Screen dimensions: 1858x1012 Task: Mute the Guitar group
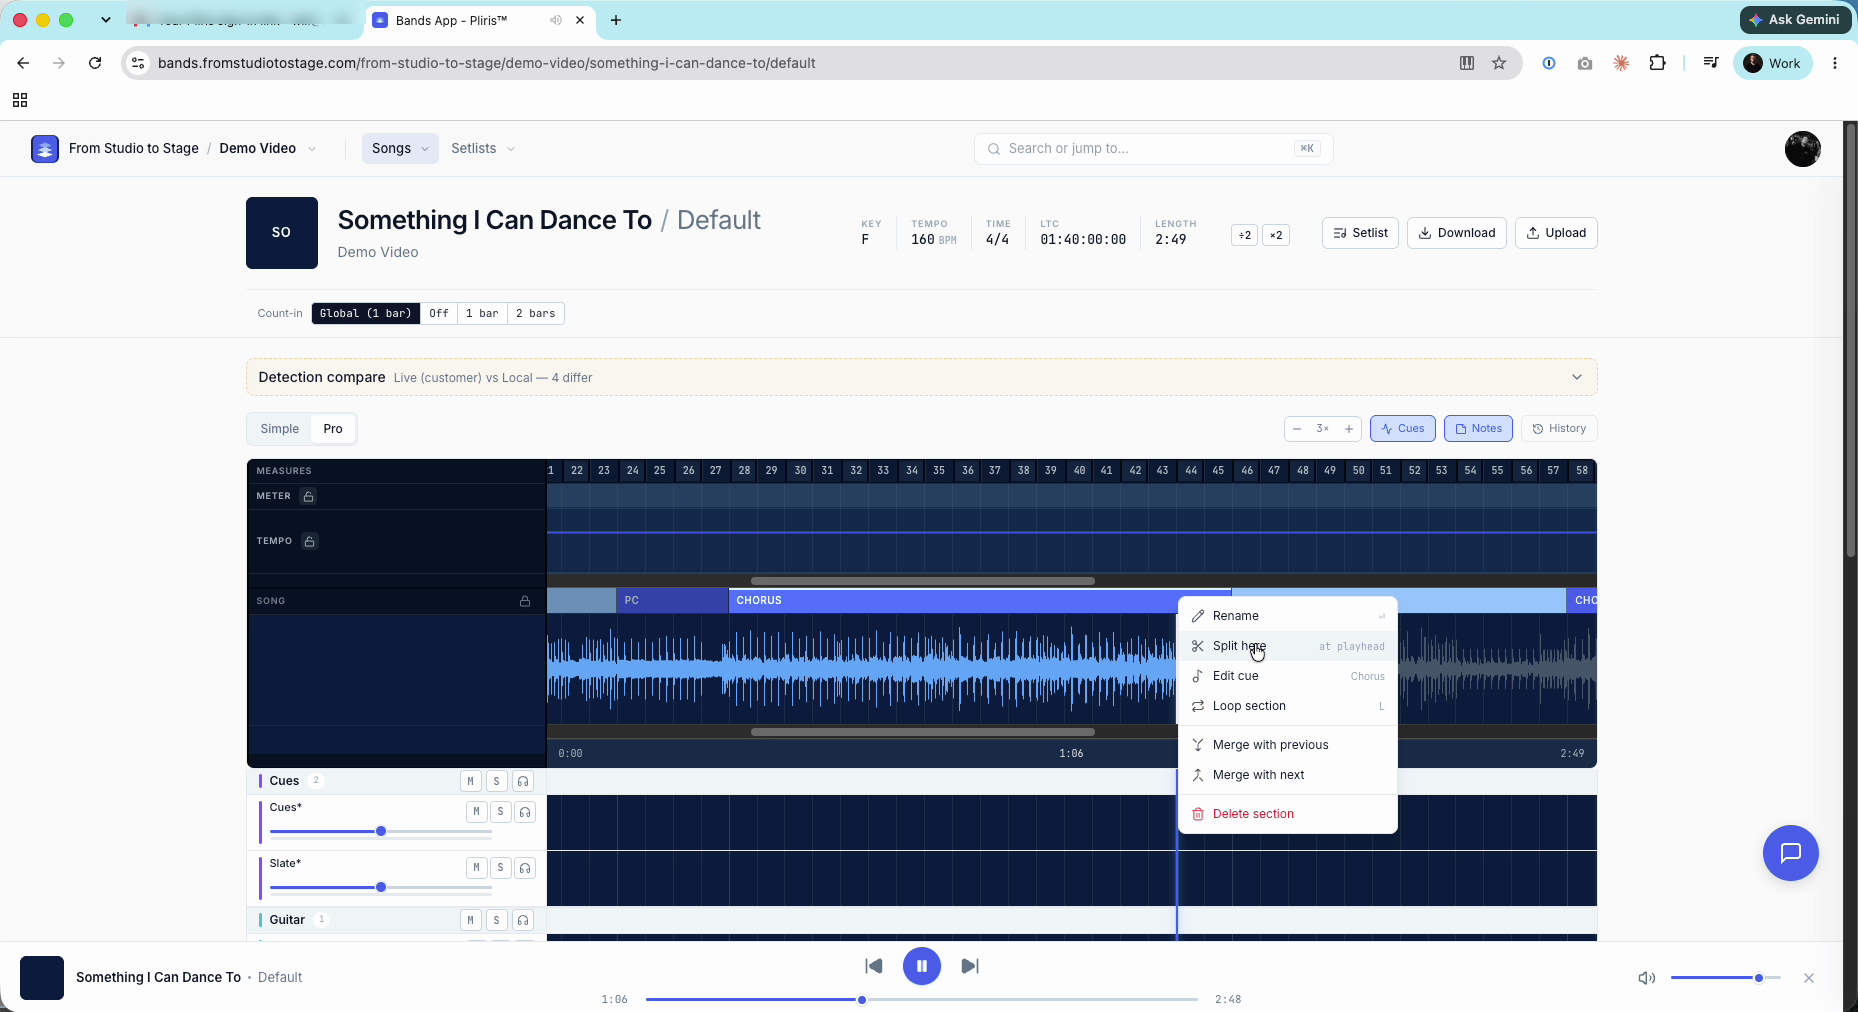(x=470, y=920)
